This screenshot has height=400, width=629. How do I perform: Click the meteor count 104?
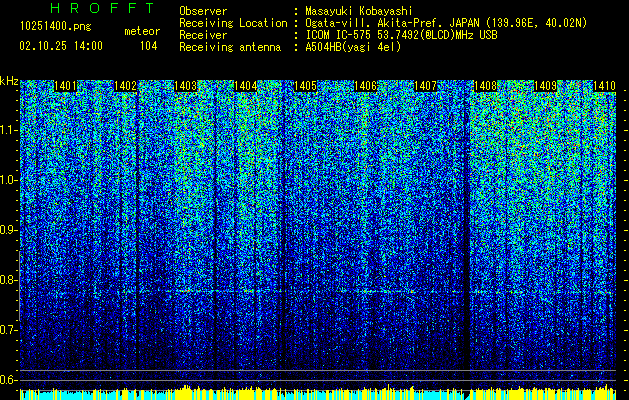coord(148,46)
